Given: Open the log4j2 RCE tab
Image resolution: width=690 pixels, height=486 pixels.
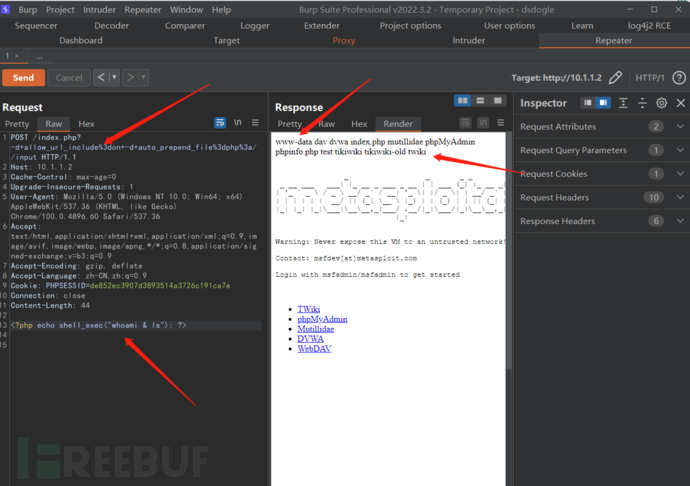Looking at the screenshot, I should tap(649, 26).
